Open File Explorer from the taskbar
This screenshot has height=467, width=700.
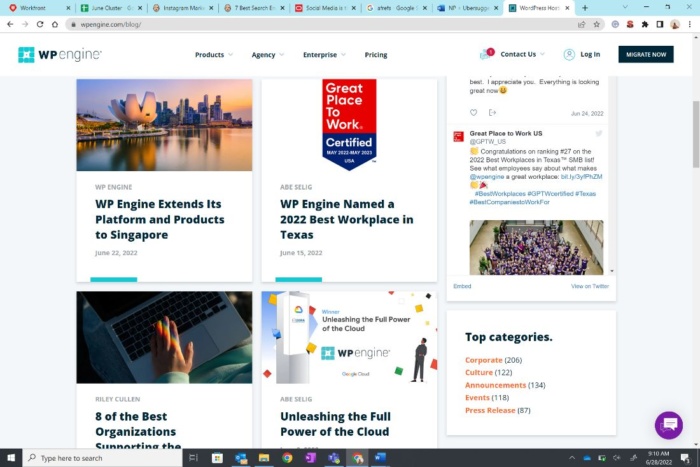click(264, 458)
